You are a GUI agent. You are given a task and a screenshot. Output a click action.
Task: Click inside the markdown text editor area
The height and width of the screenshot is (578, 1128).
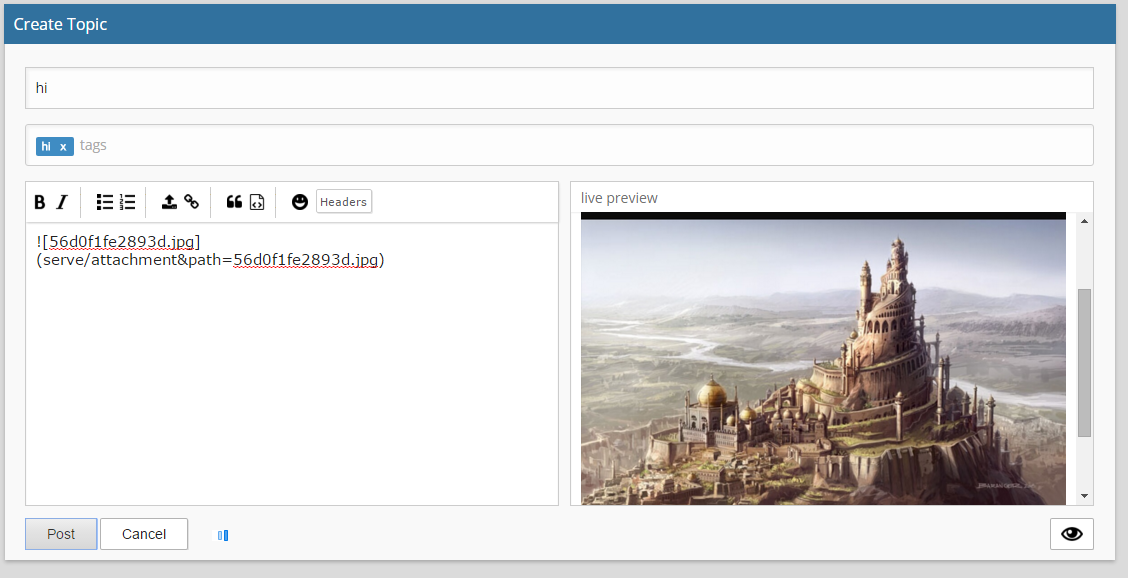[x=292, y=363]
